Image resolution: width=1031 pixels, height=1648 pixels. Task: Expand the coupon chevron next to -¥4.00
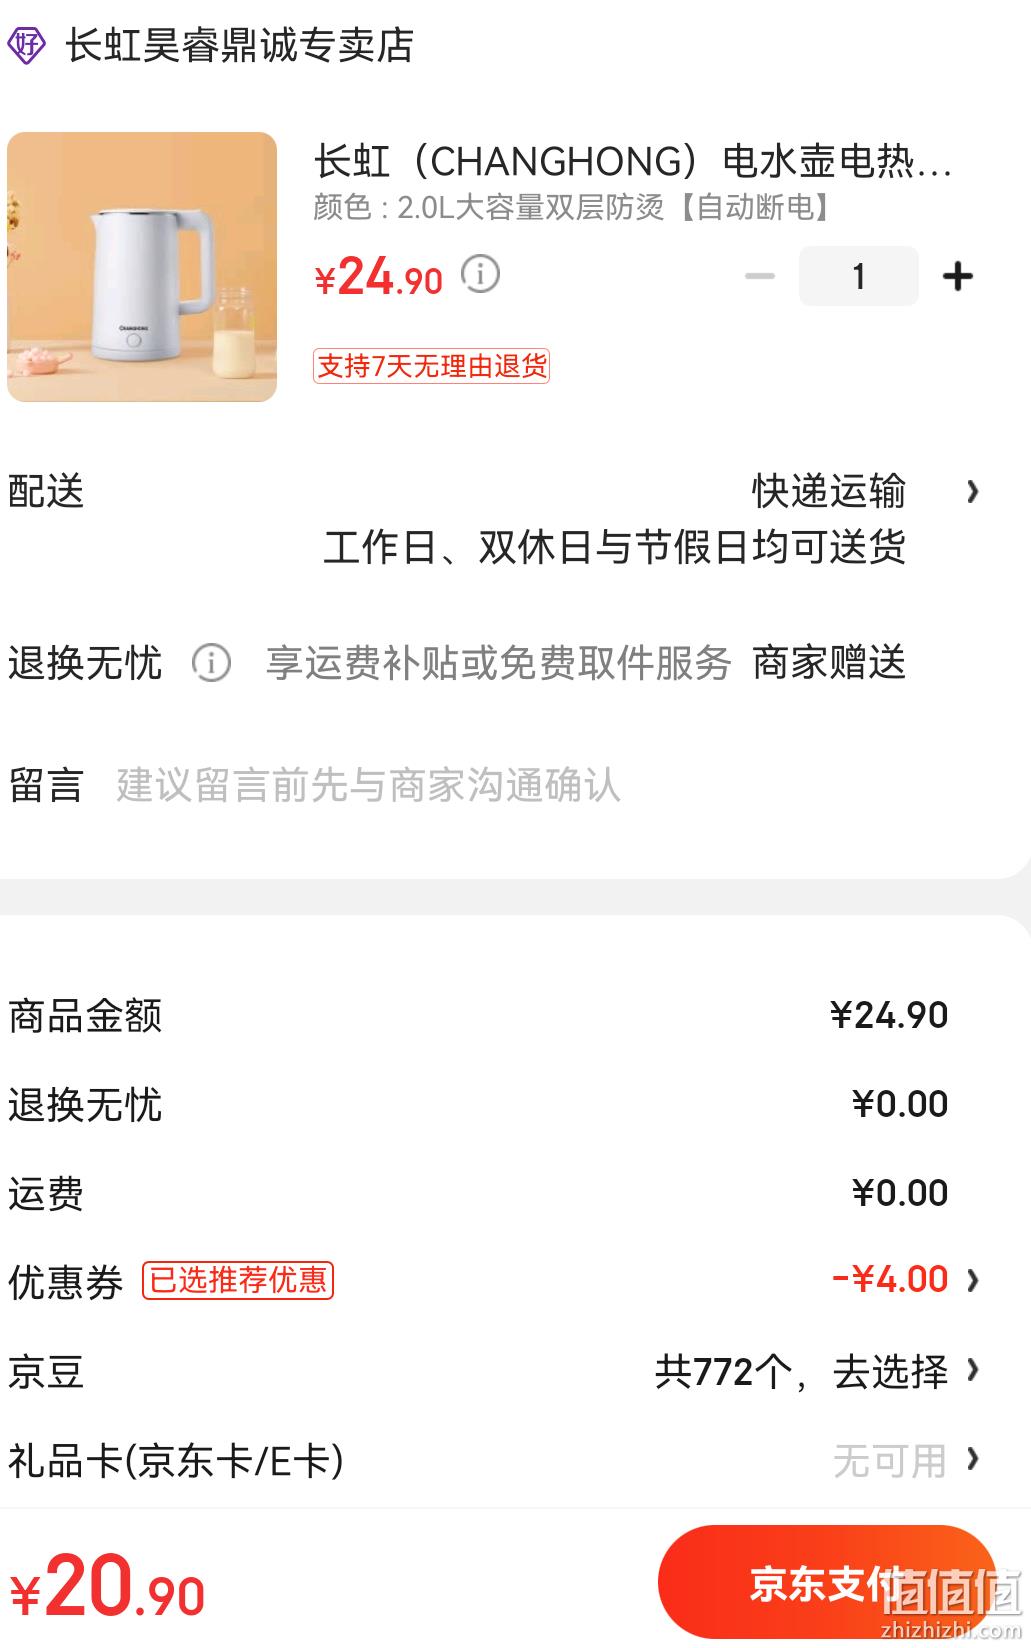972,1280
